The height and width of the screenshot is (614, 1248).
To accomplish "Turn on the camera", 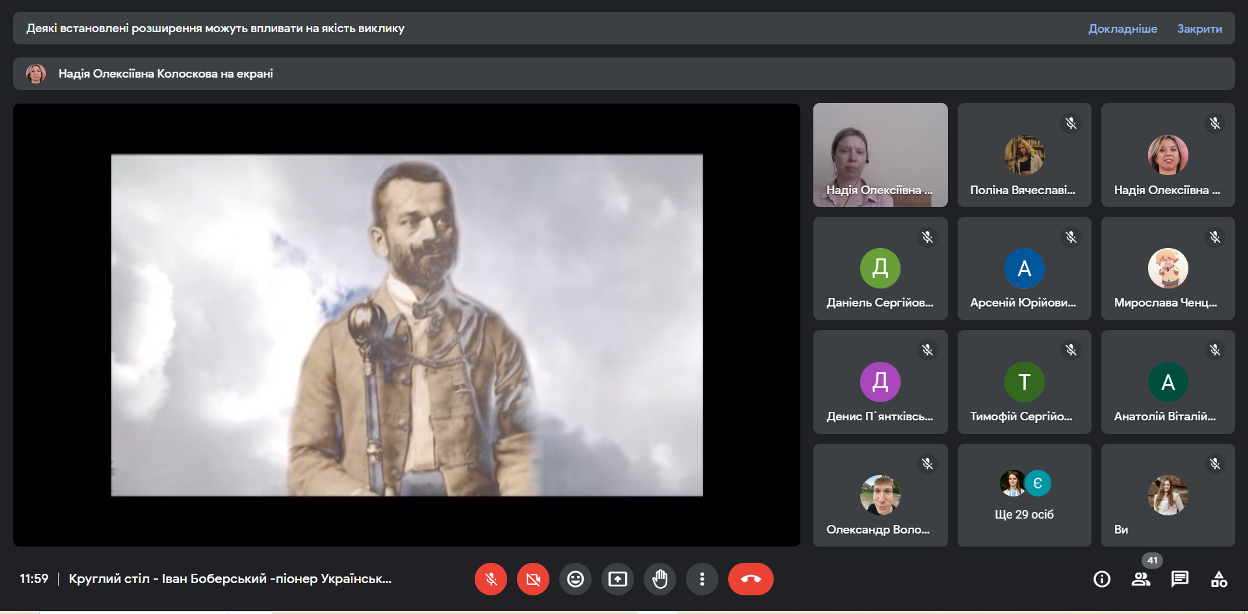I will pos(533,579).
